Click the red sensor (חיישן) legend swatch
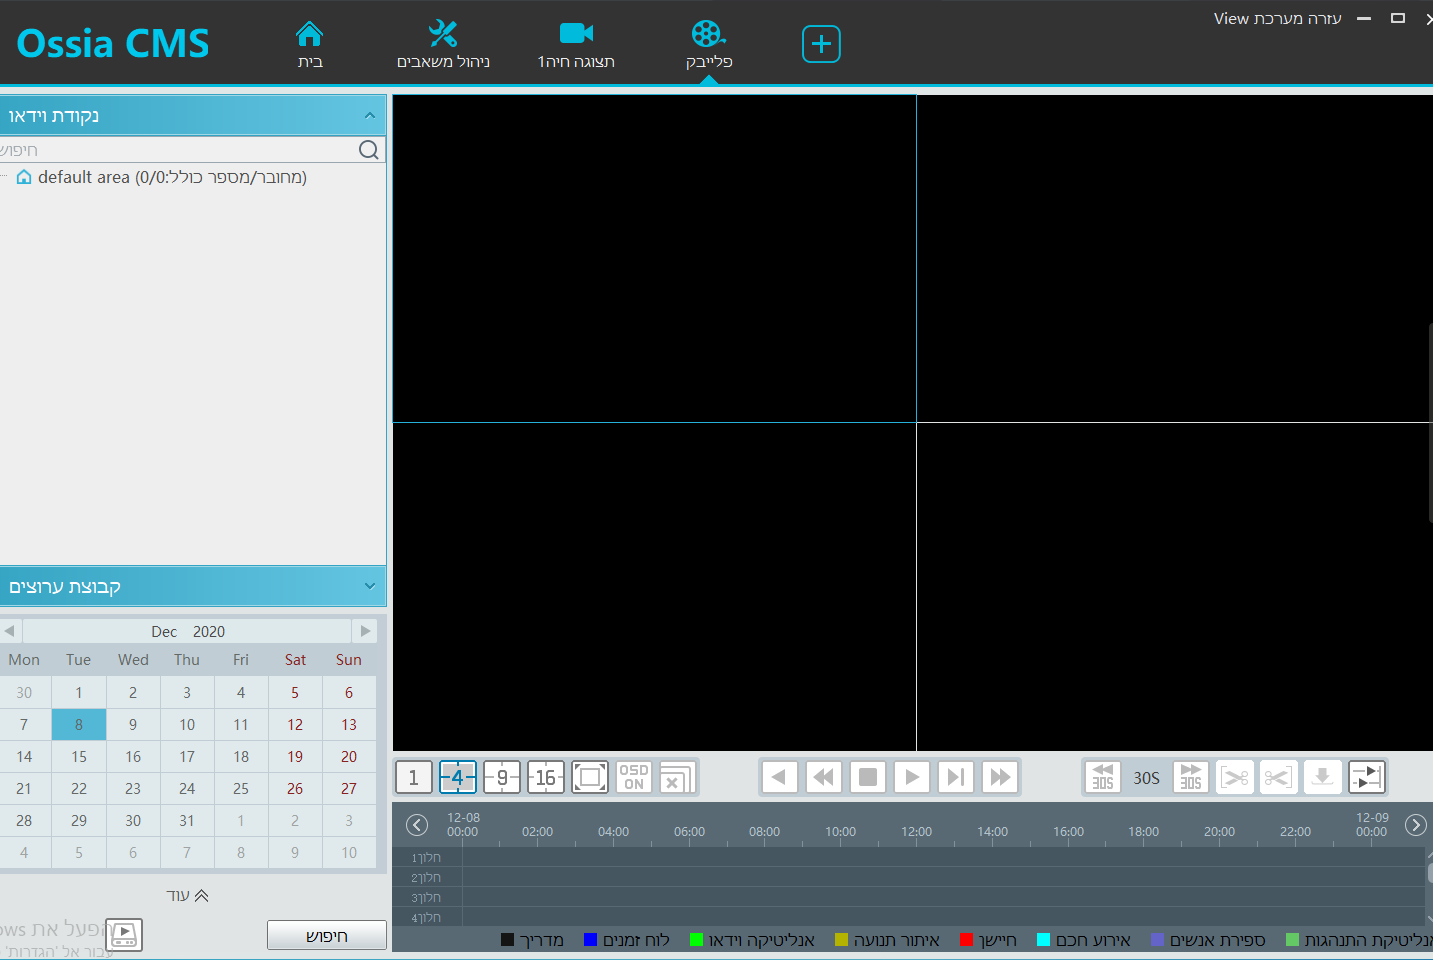 point(966,940)
